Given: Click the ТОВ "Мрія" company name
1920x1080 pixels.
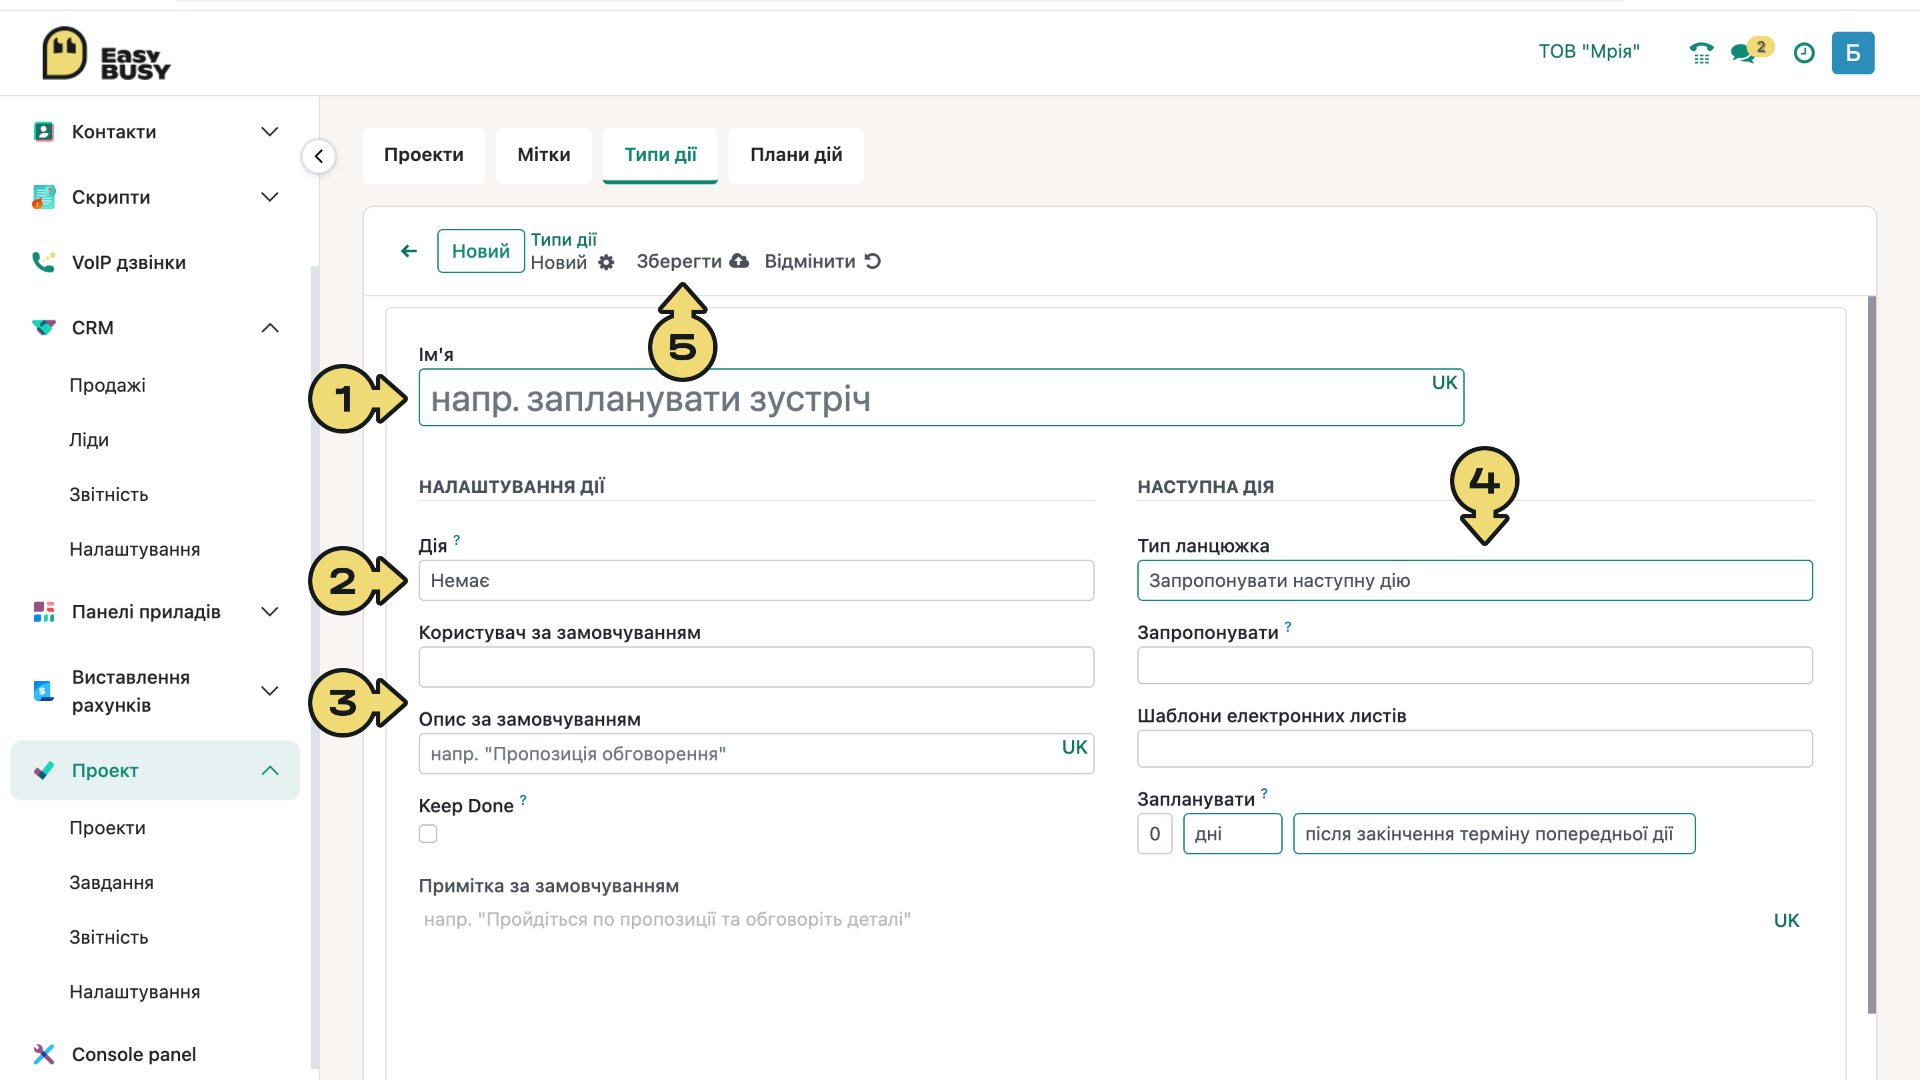Looking at the screenshot, I should [x=1589, y=52].
